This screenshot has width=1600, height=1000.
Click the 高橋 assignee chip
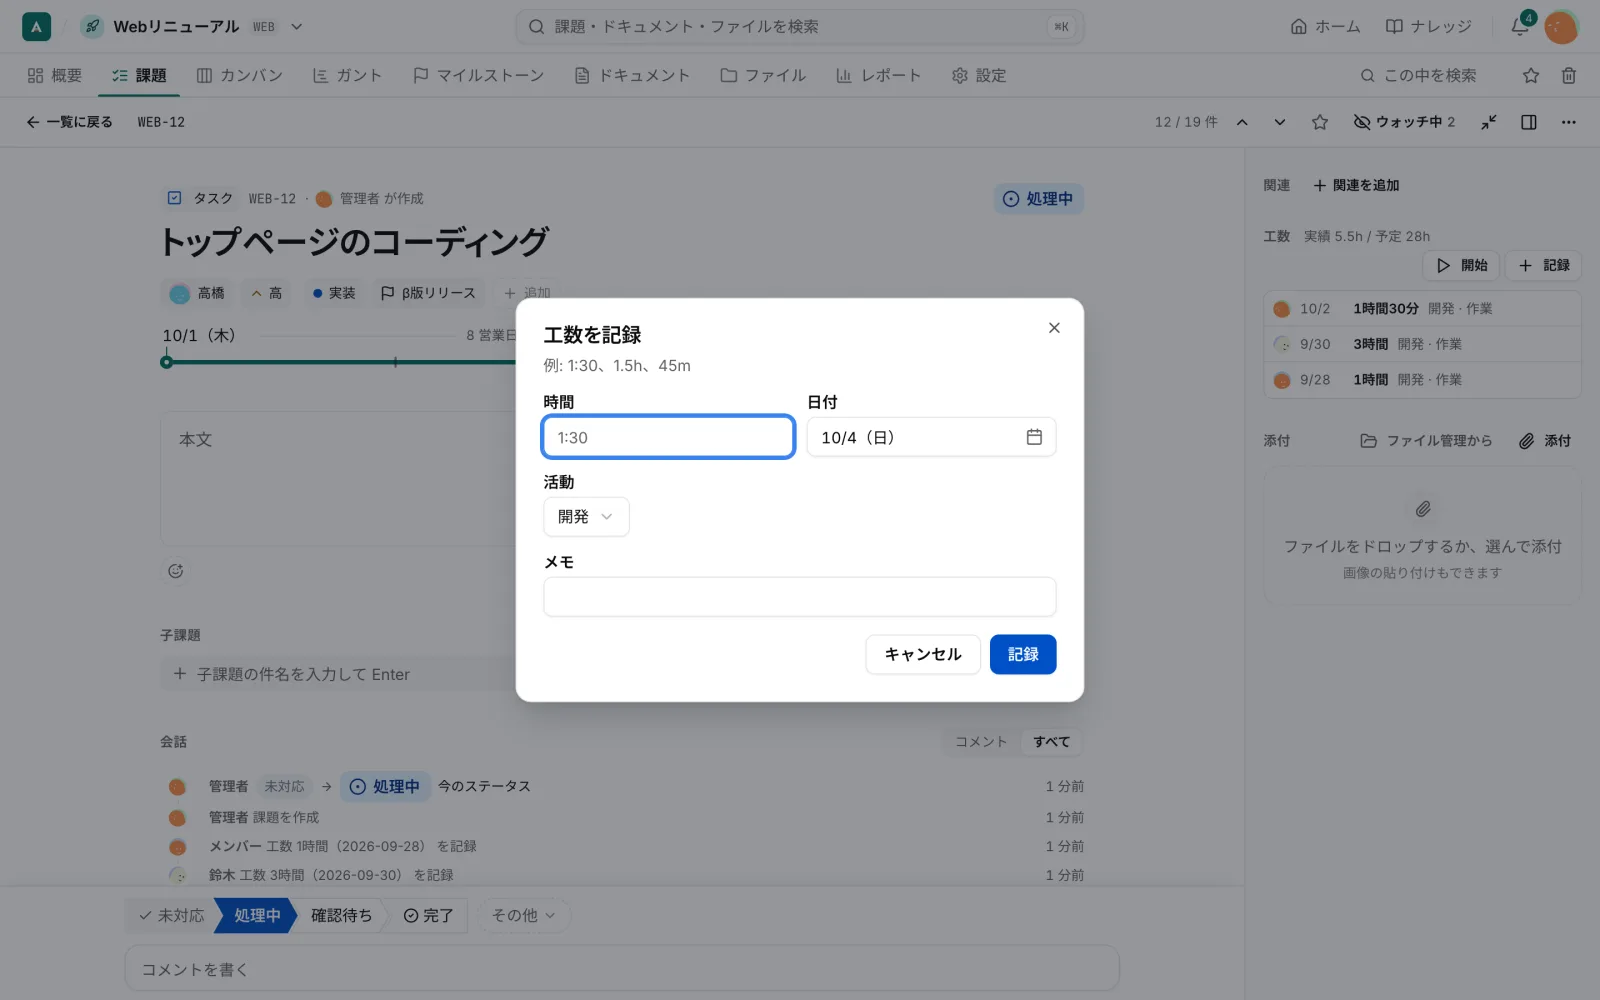197,293
